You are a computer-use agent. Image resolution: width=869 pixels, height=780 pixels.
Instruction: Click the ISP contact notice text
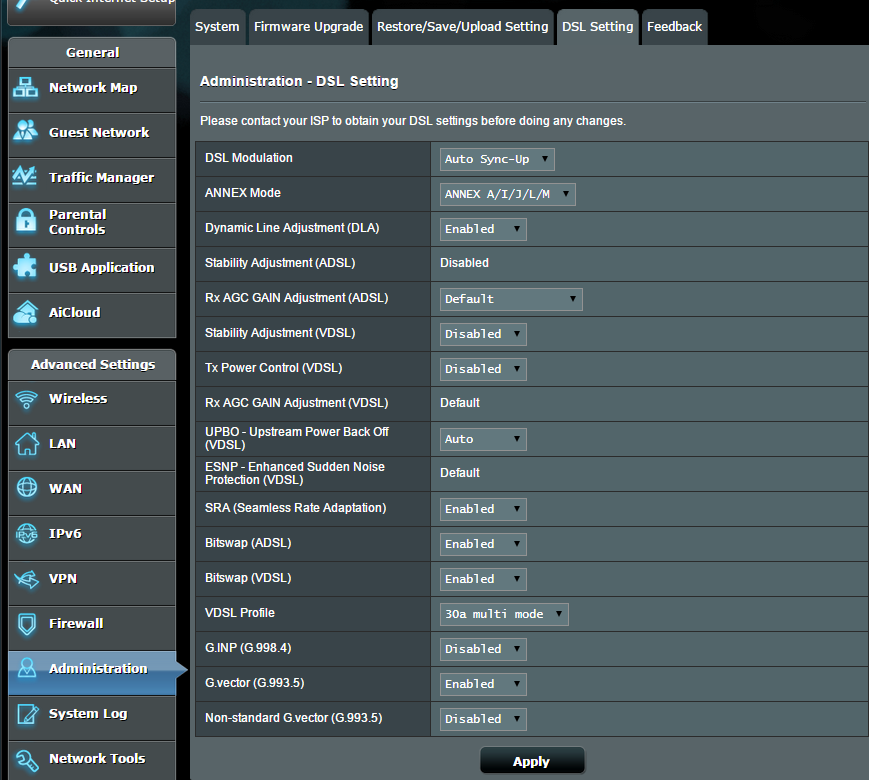click(x=413, y=121)
